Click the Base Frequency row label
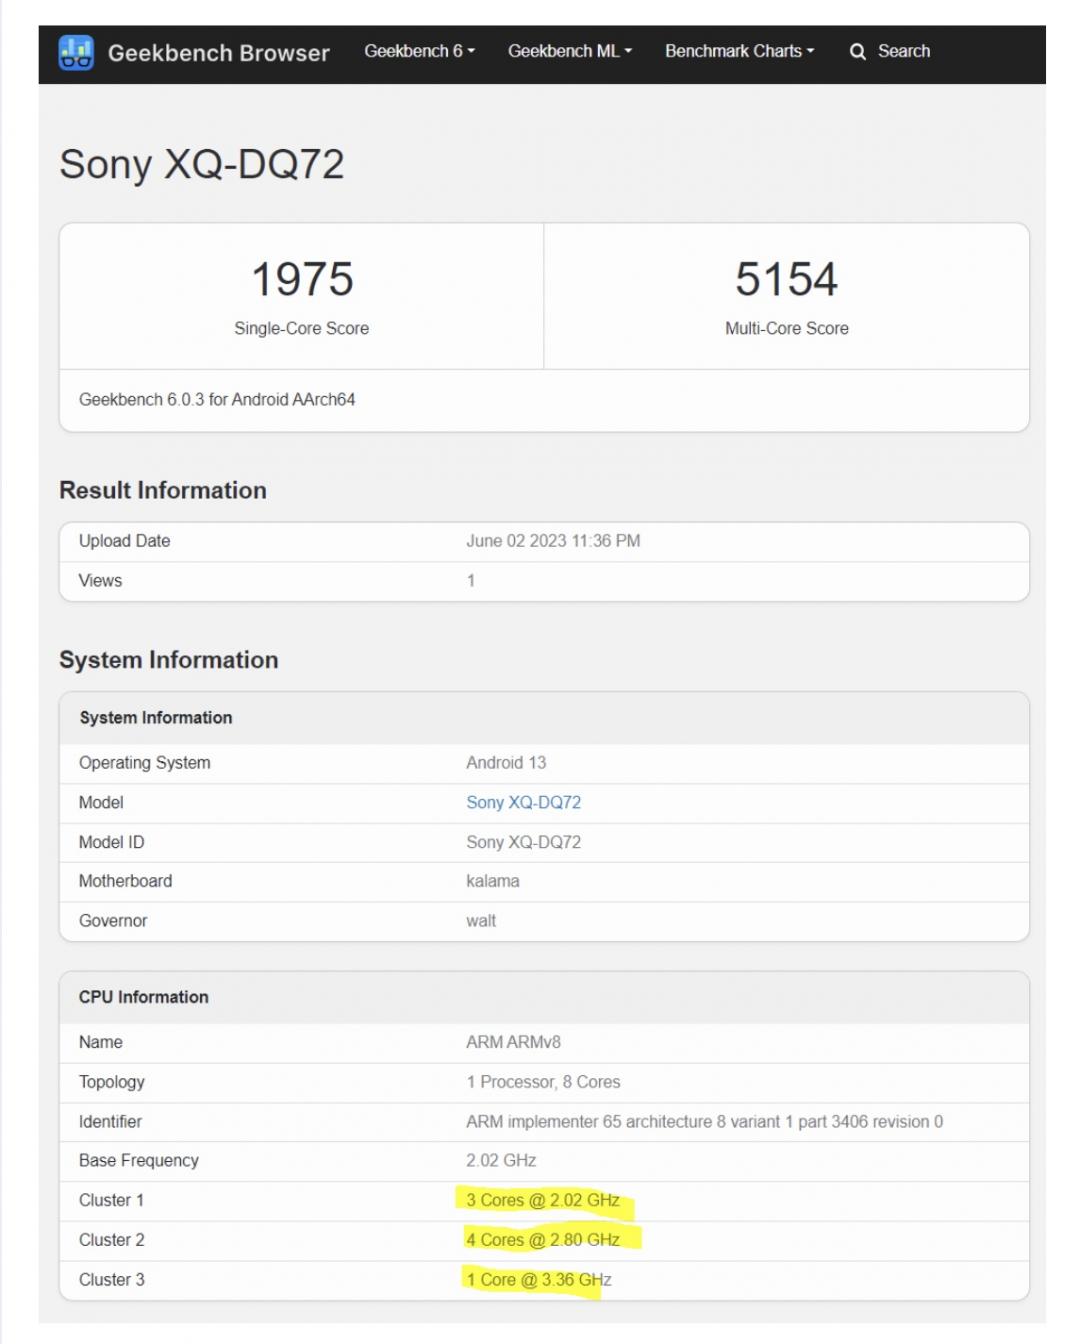Viewport: 1080px width, 1344px height. [139, 1161]
